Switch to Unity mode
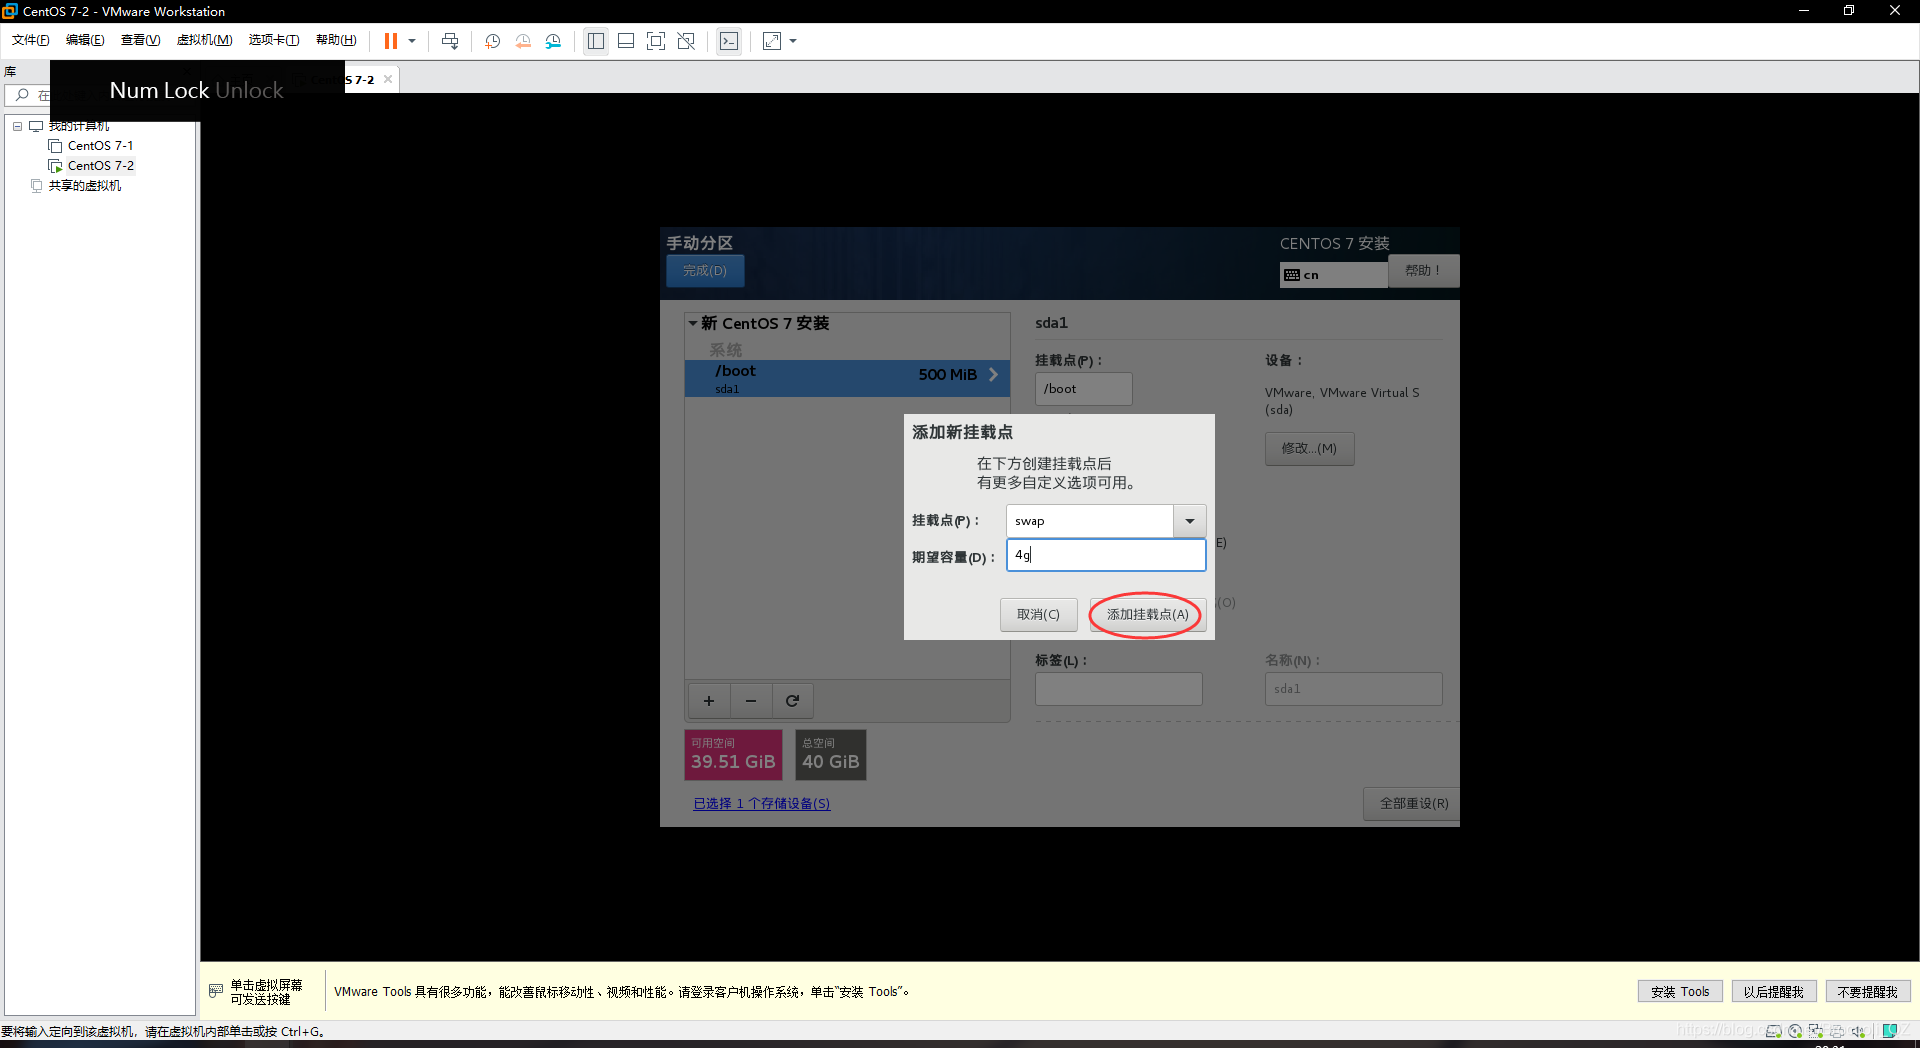 click(686, 41)
